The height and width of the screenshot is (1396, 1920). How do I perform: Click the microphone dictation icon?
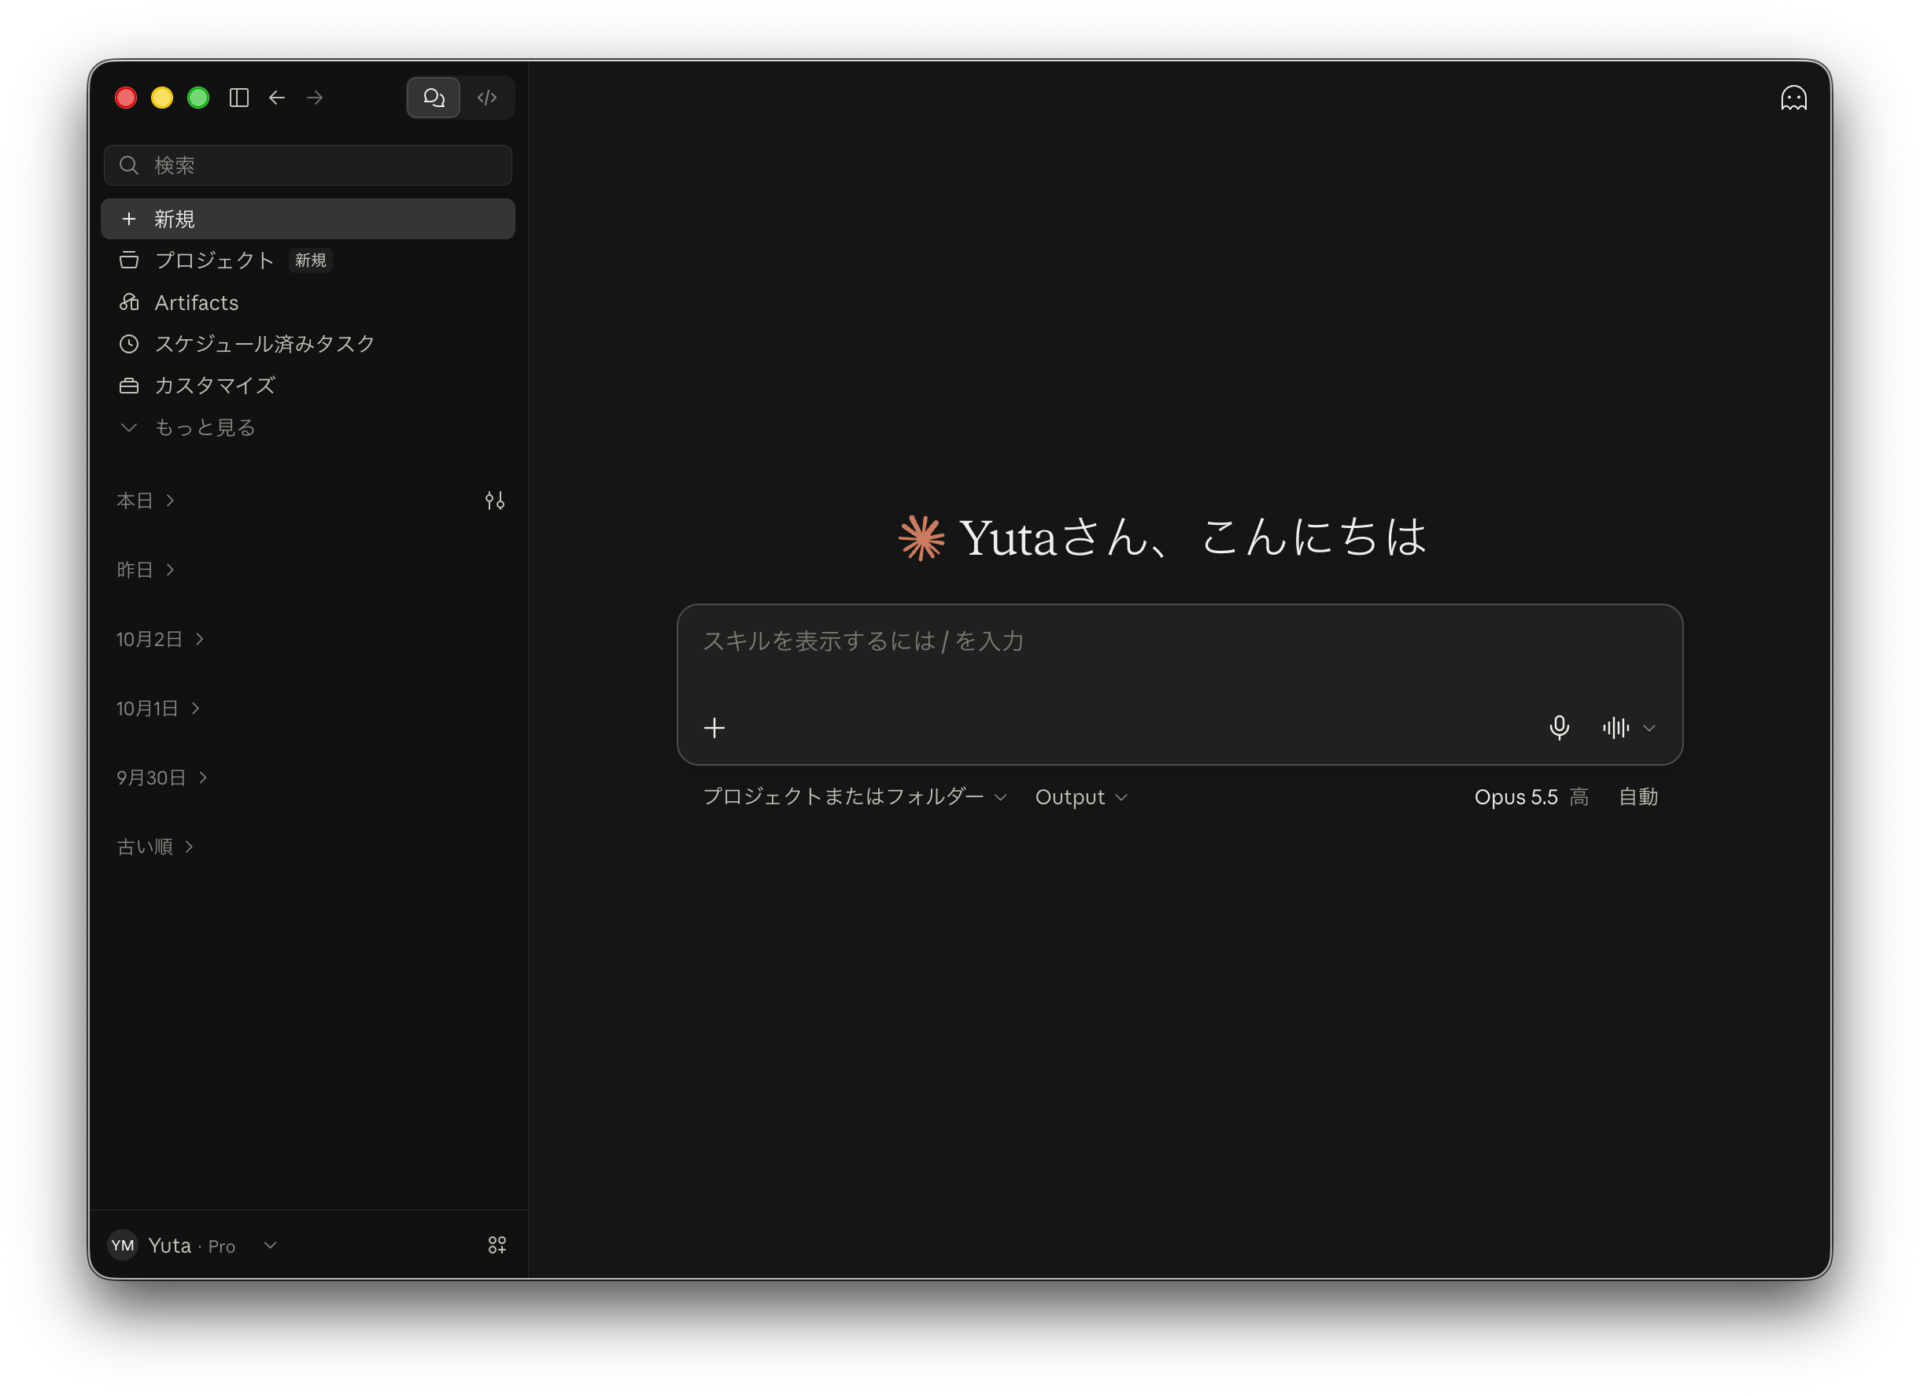1559,728
